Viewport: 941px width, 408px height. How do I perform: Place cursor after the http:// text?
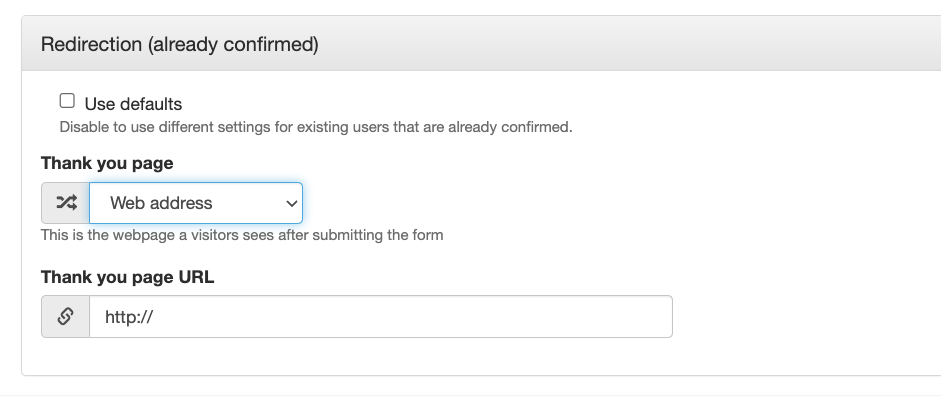click(154, 316)
